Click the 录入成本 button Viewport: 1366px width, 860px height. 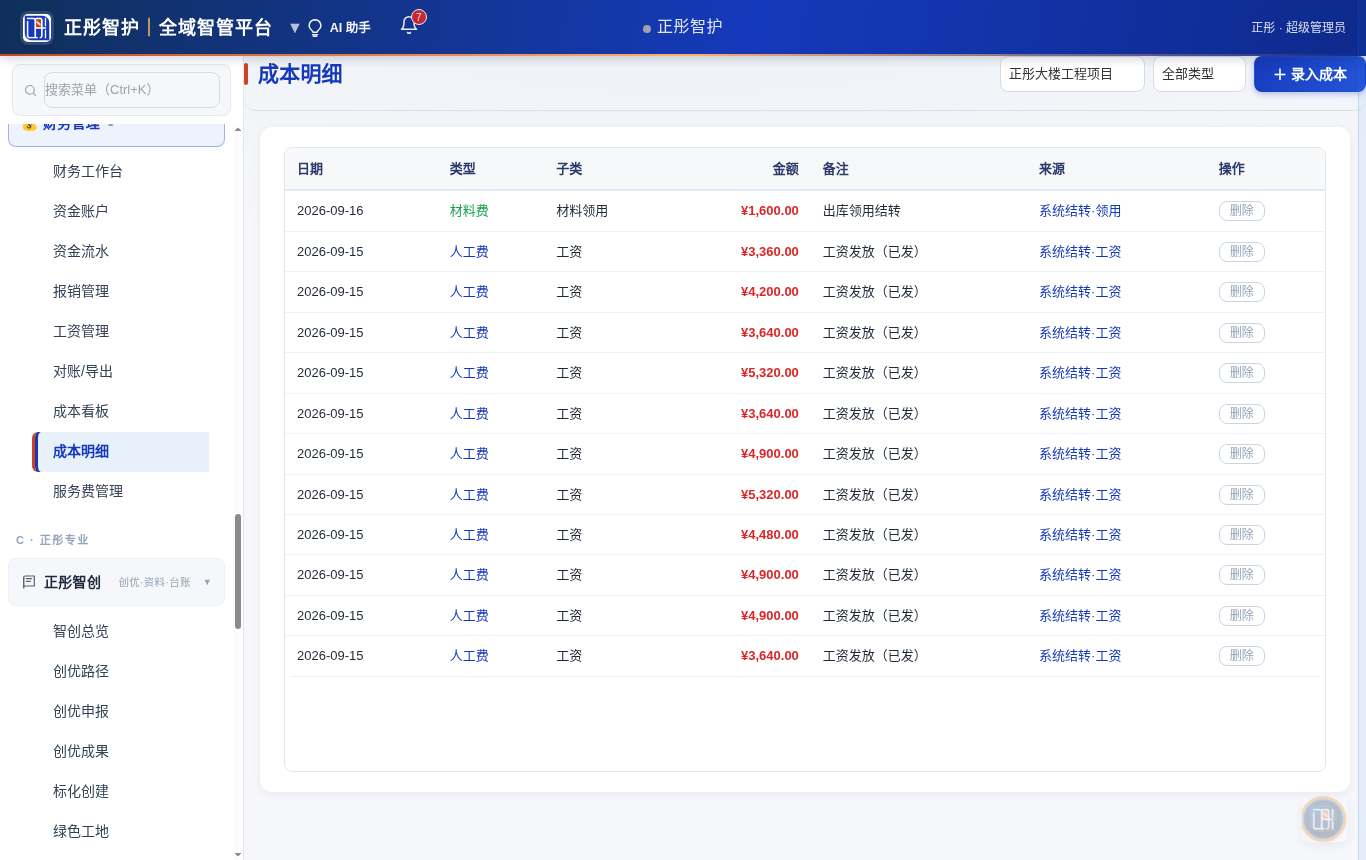(x=1309, y=74)
